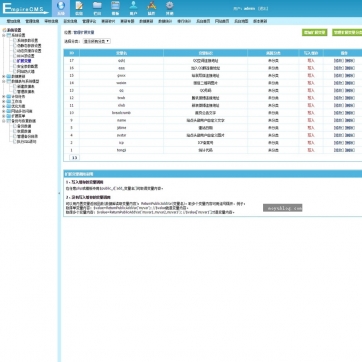Open 恢复数据 in the tree
This screenshot has width=362, height=362.
tap(24, 131)
